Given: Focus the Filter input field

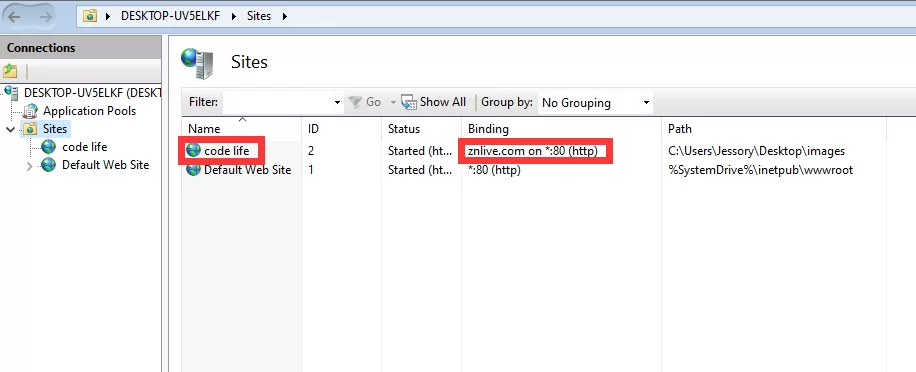Looking at the screenshot, I should pyautogui.click(x=277, y=103).
